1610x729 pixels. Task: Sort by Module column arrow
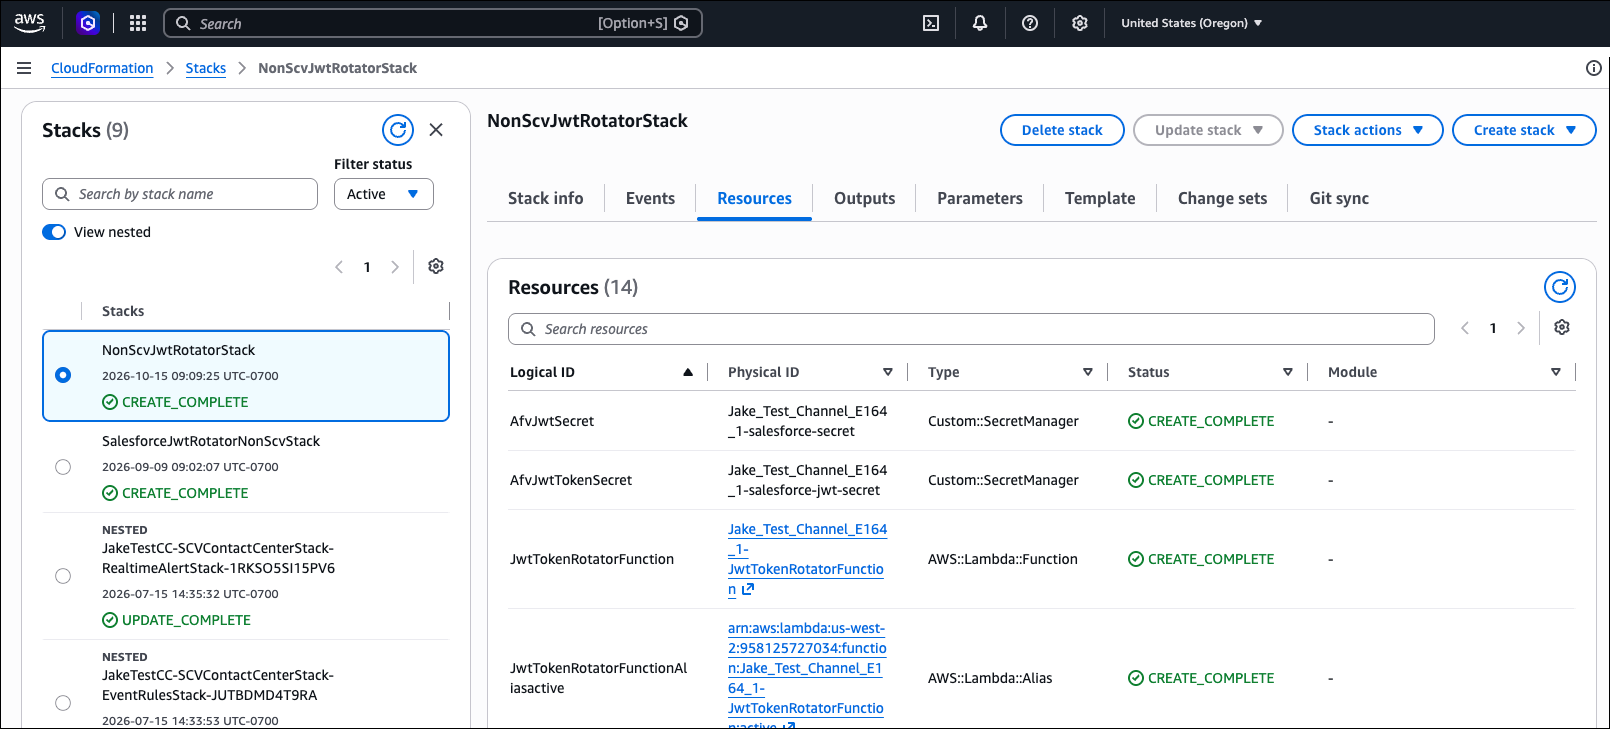(1556, 372)
